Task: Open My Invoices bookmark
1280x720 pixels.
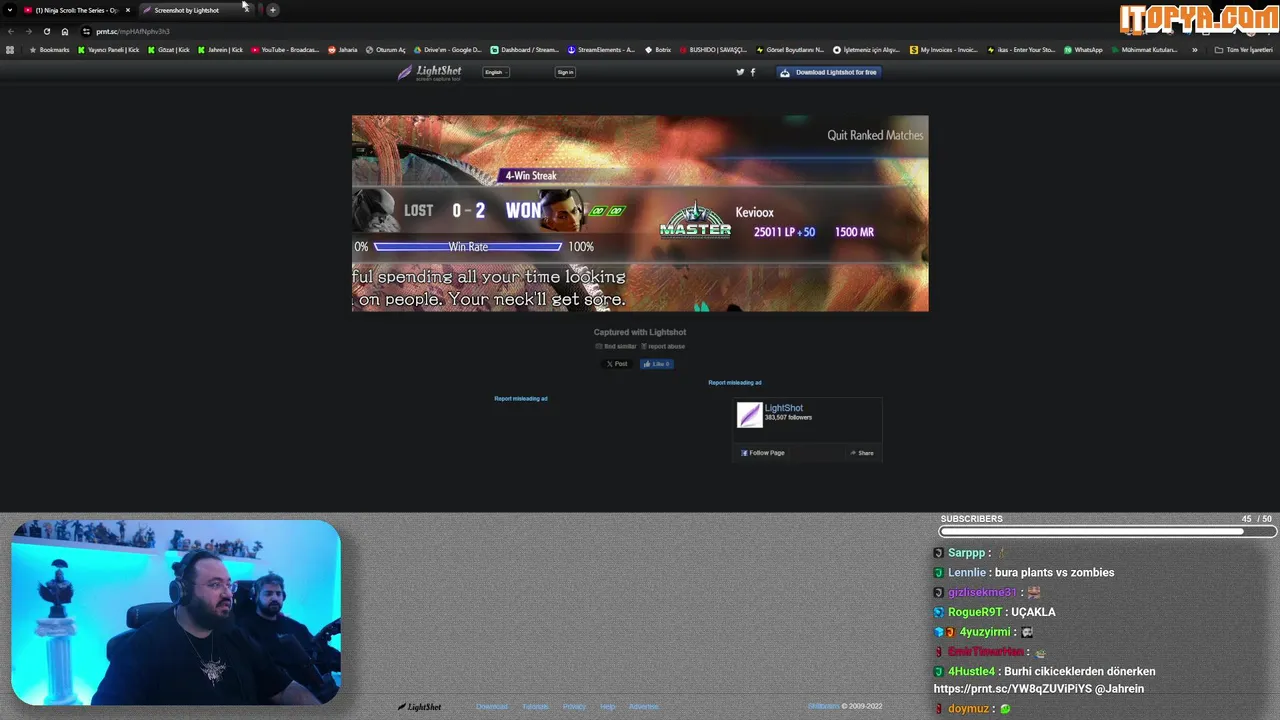Action: (944, 49)
